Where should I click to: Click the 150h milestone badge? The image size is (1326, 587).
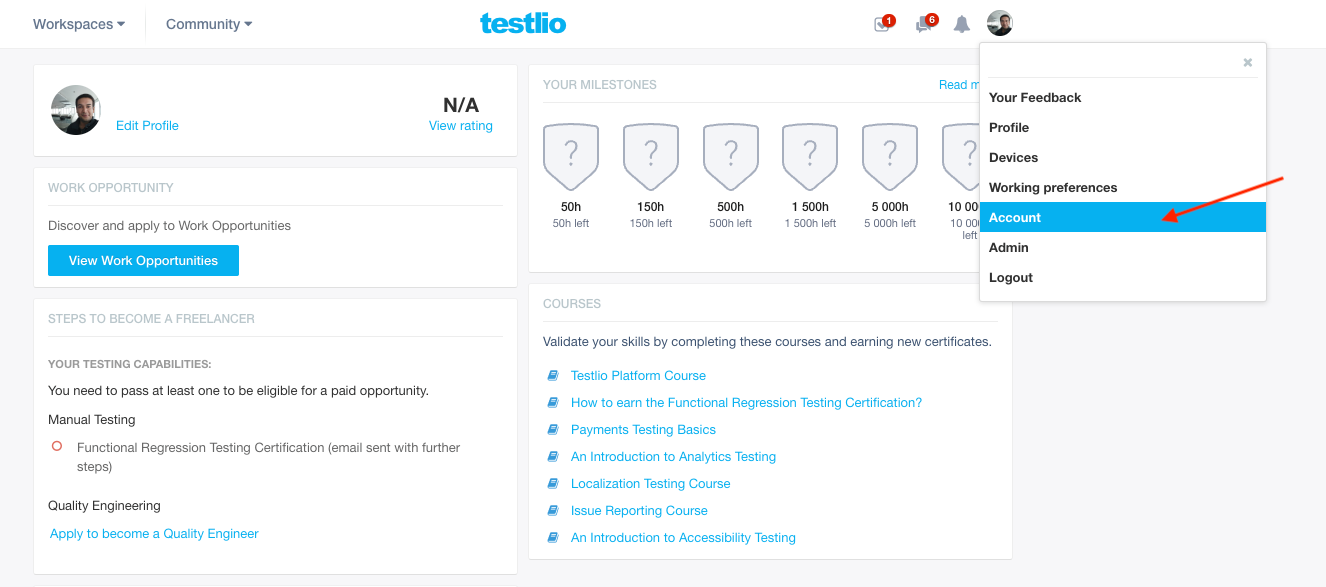651,157
